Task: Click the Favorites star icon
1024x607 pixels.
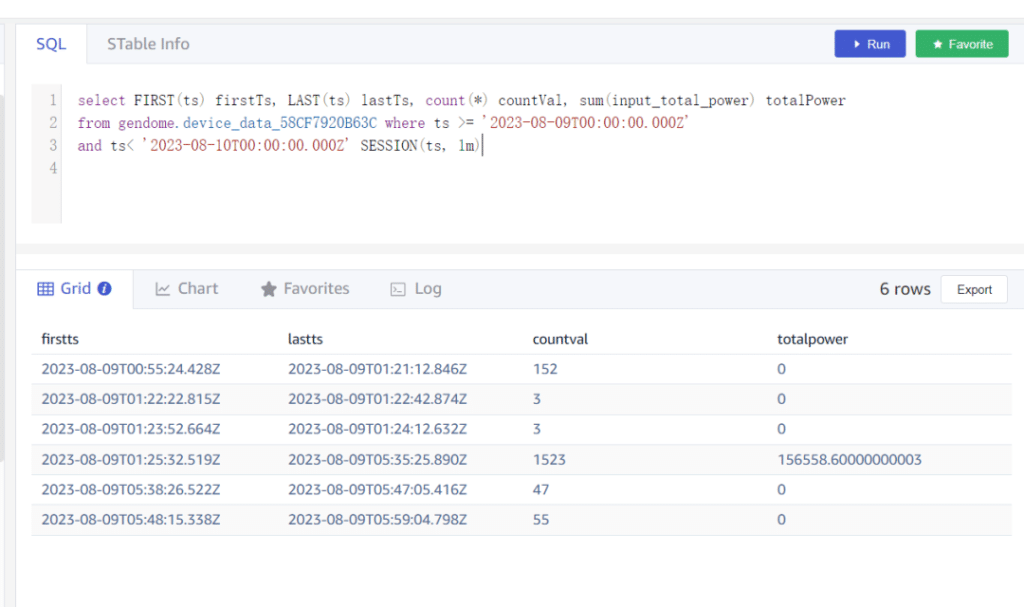Action: [268, 289]
